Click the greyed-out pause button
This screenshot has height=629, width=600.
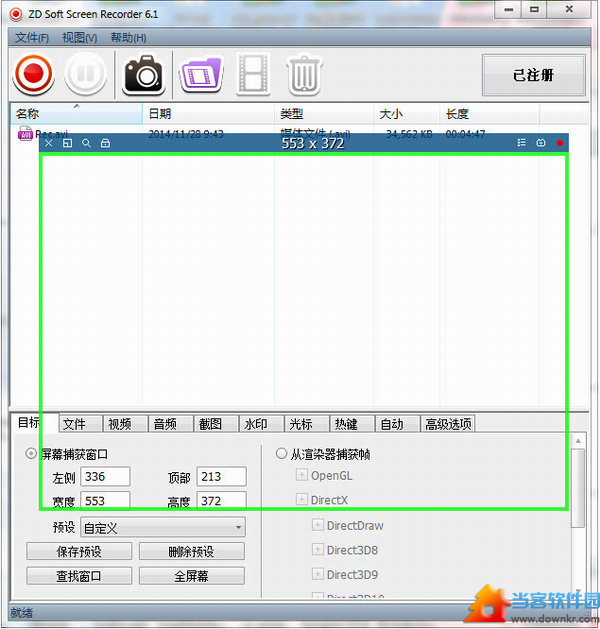tap(85, 74)
